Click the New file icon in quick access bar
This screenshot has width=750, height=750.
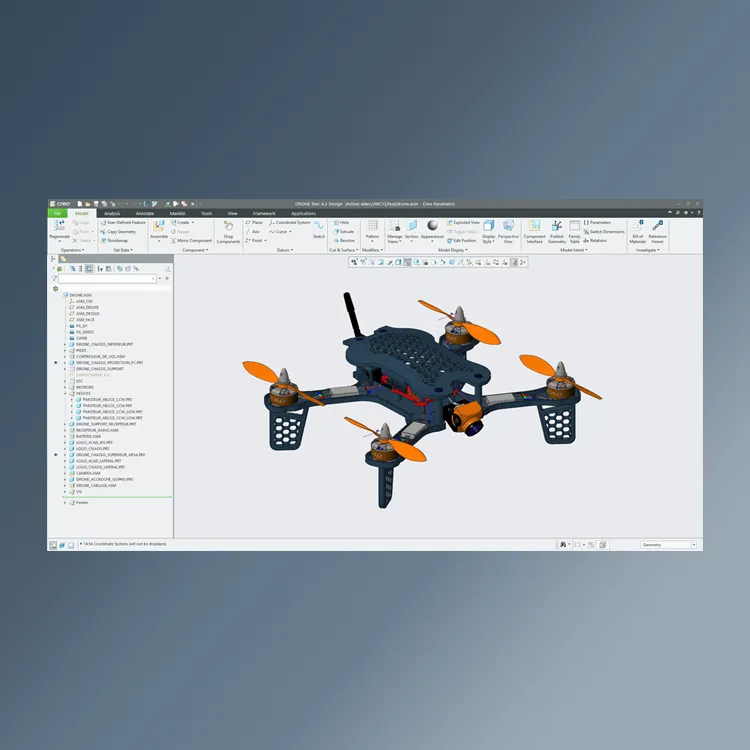point(80,204)
